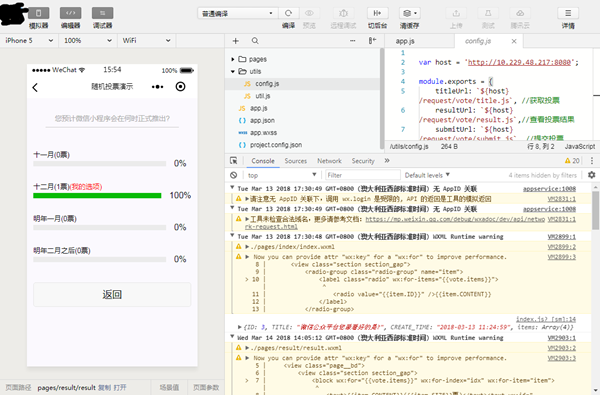Expand the pages folder
The width and height of the screenshot is (600, 395).
tap(233, 59)
